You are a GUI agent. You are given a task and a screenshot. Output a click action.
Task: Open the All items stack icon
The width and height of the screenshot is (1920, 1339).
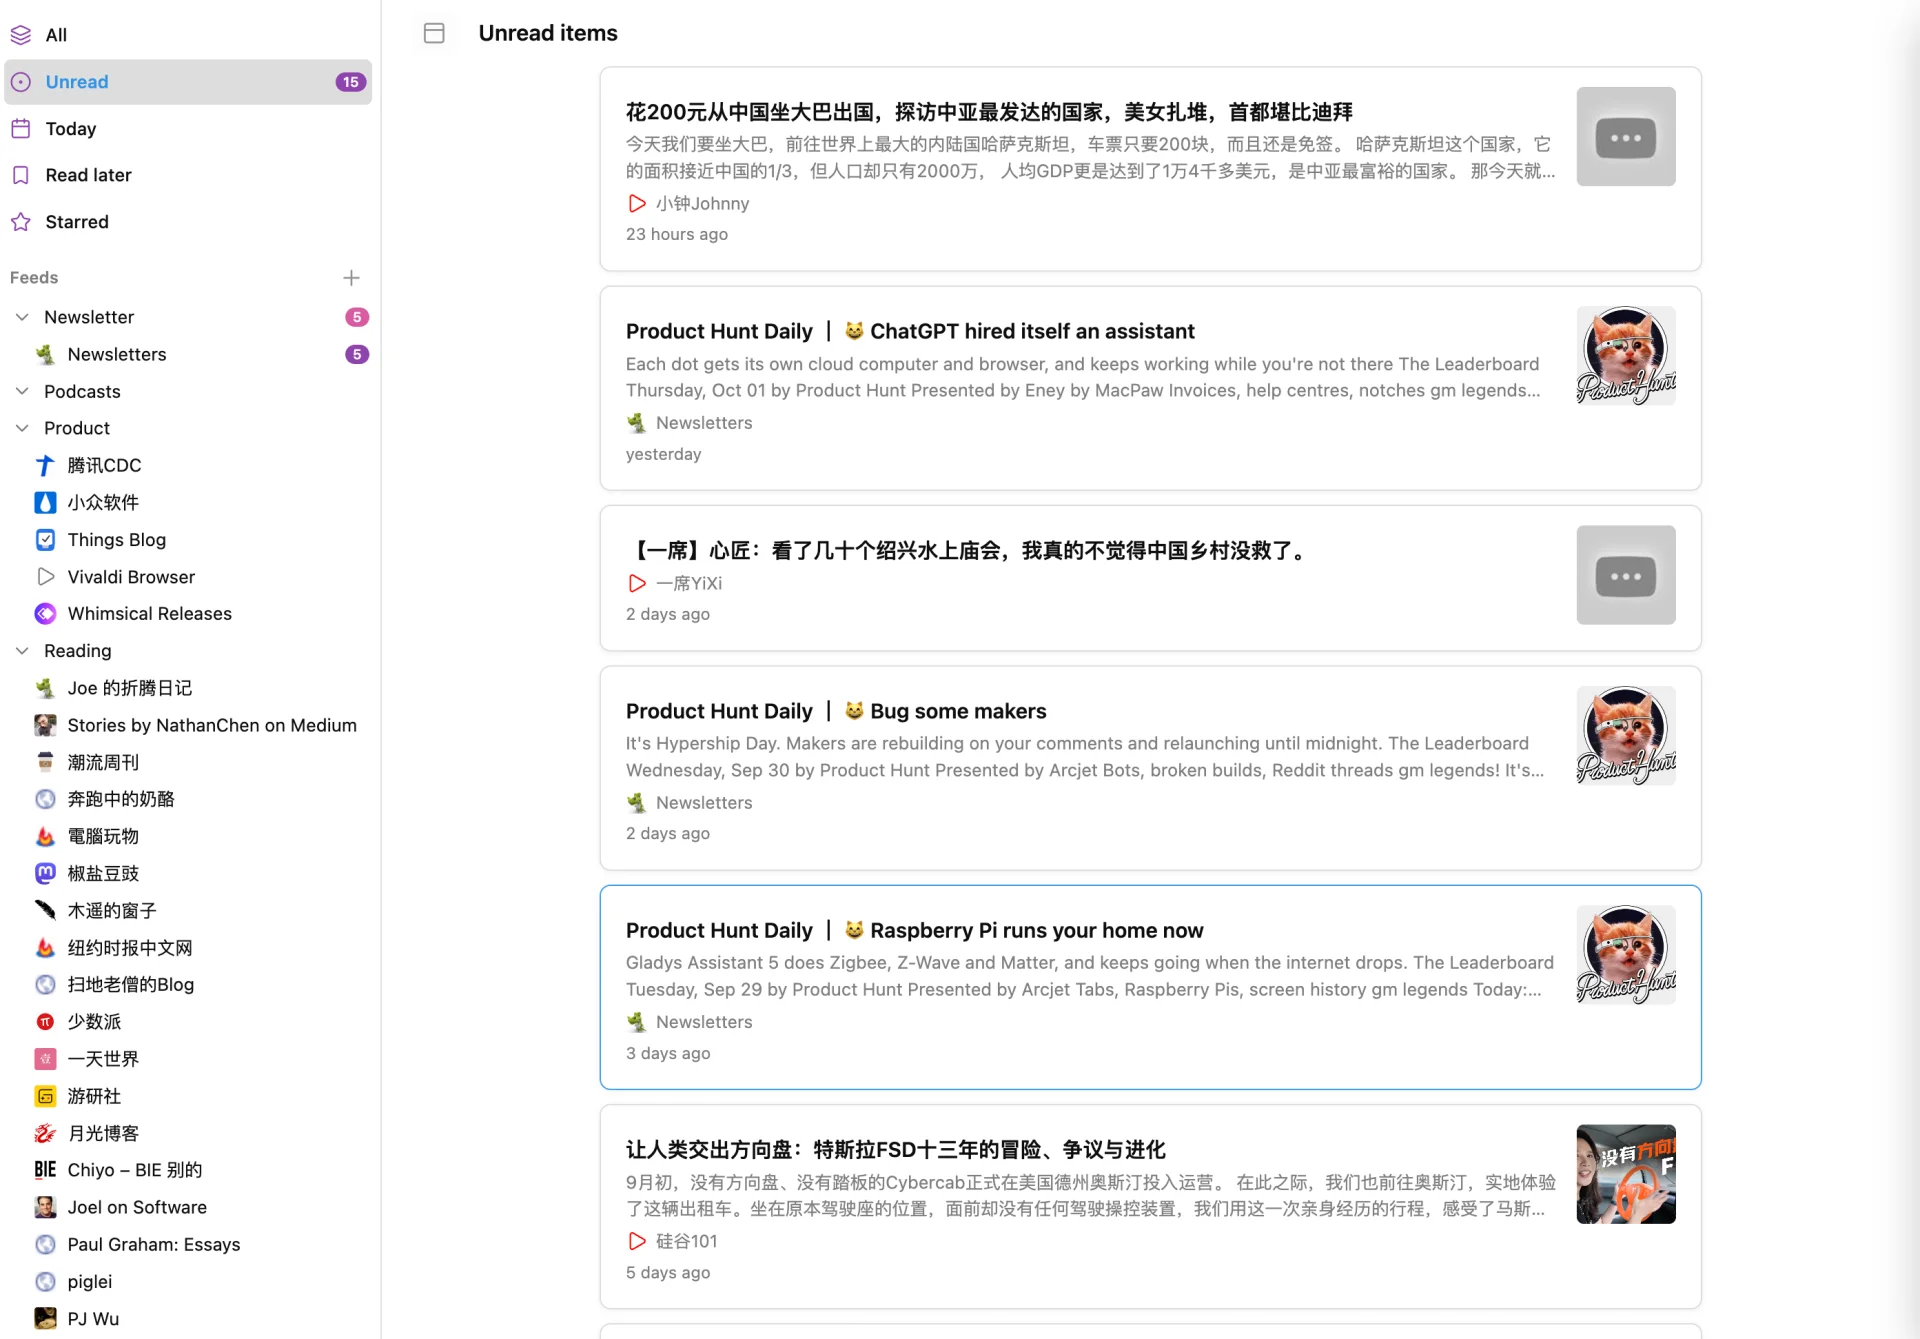(x=21, y=35)
